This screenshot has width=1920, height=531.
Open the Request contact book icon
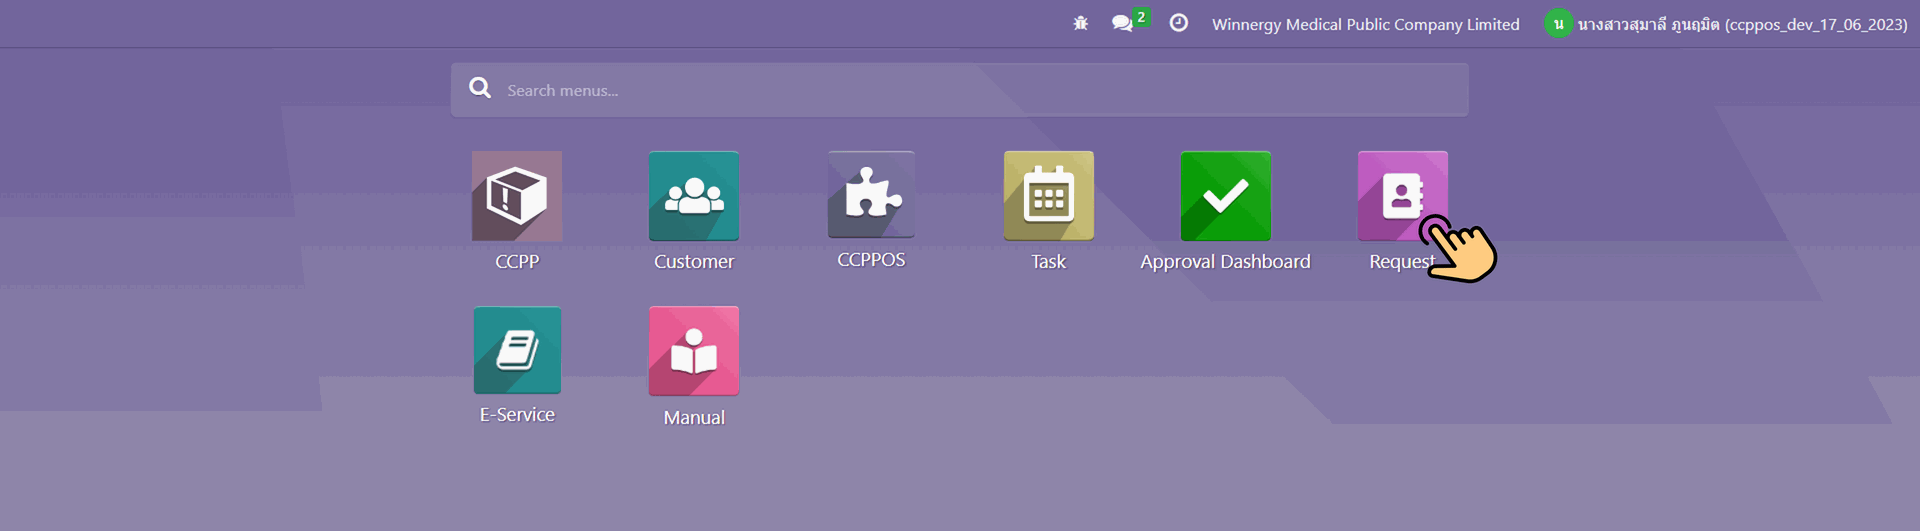pos(1402,195)
